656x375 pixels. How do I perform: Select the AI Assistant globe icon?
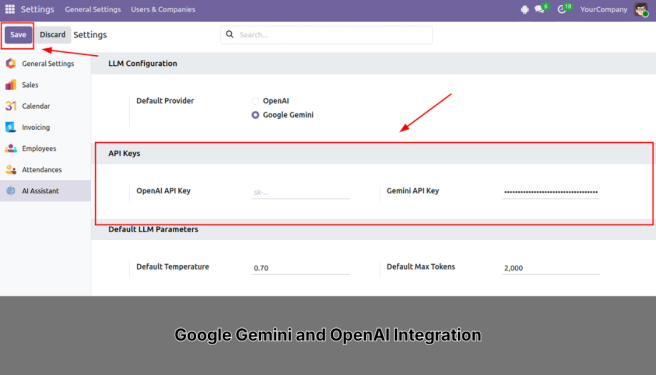point(11,191)
